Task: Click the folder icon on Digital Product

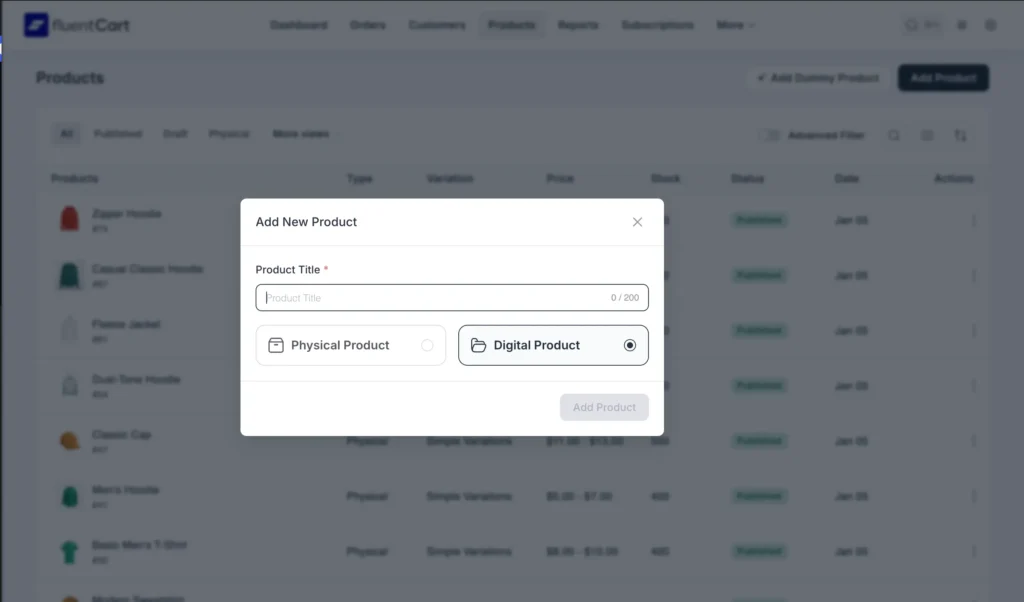Action: [478, 345]
